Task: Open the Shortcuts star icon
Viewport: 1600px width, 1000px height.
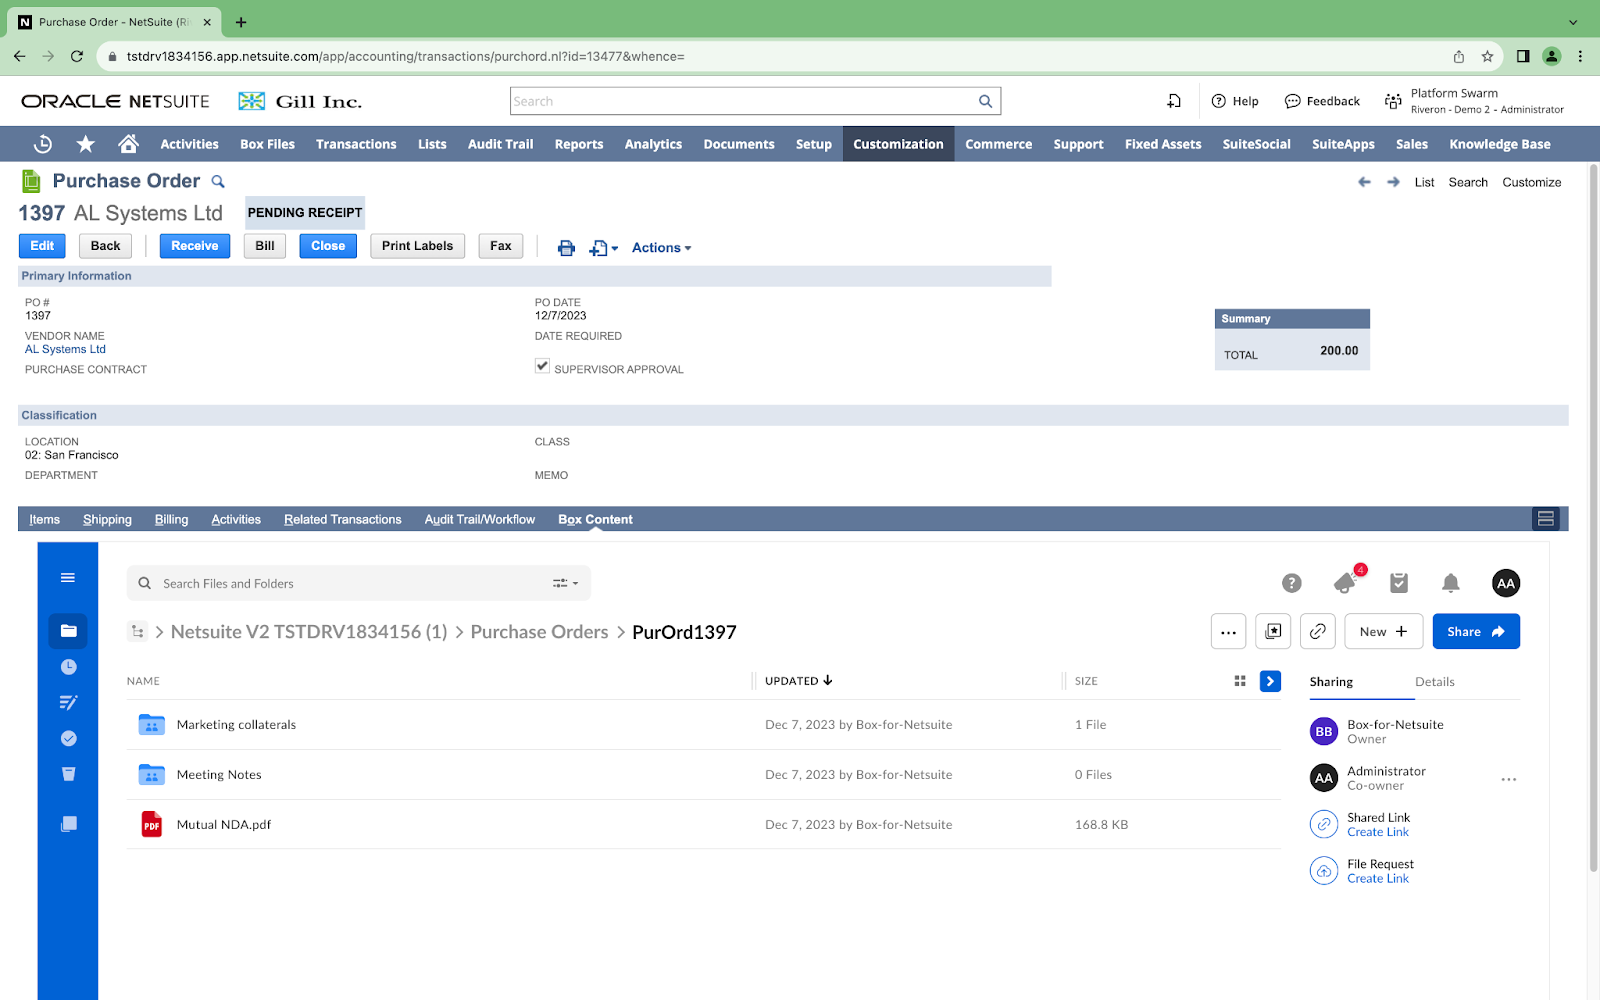Action: point(86,144)
